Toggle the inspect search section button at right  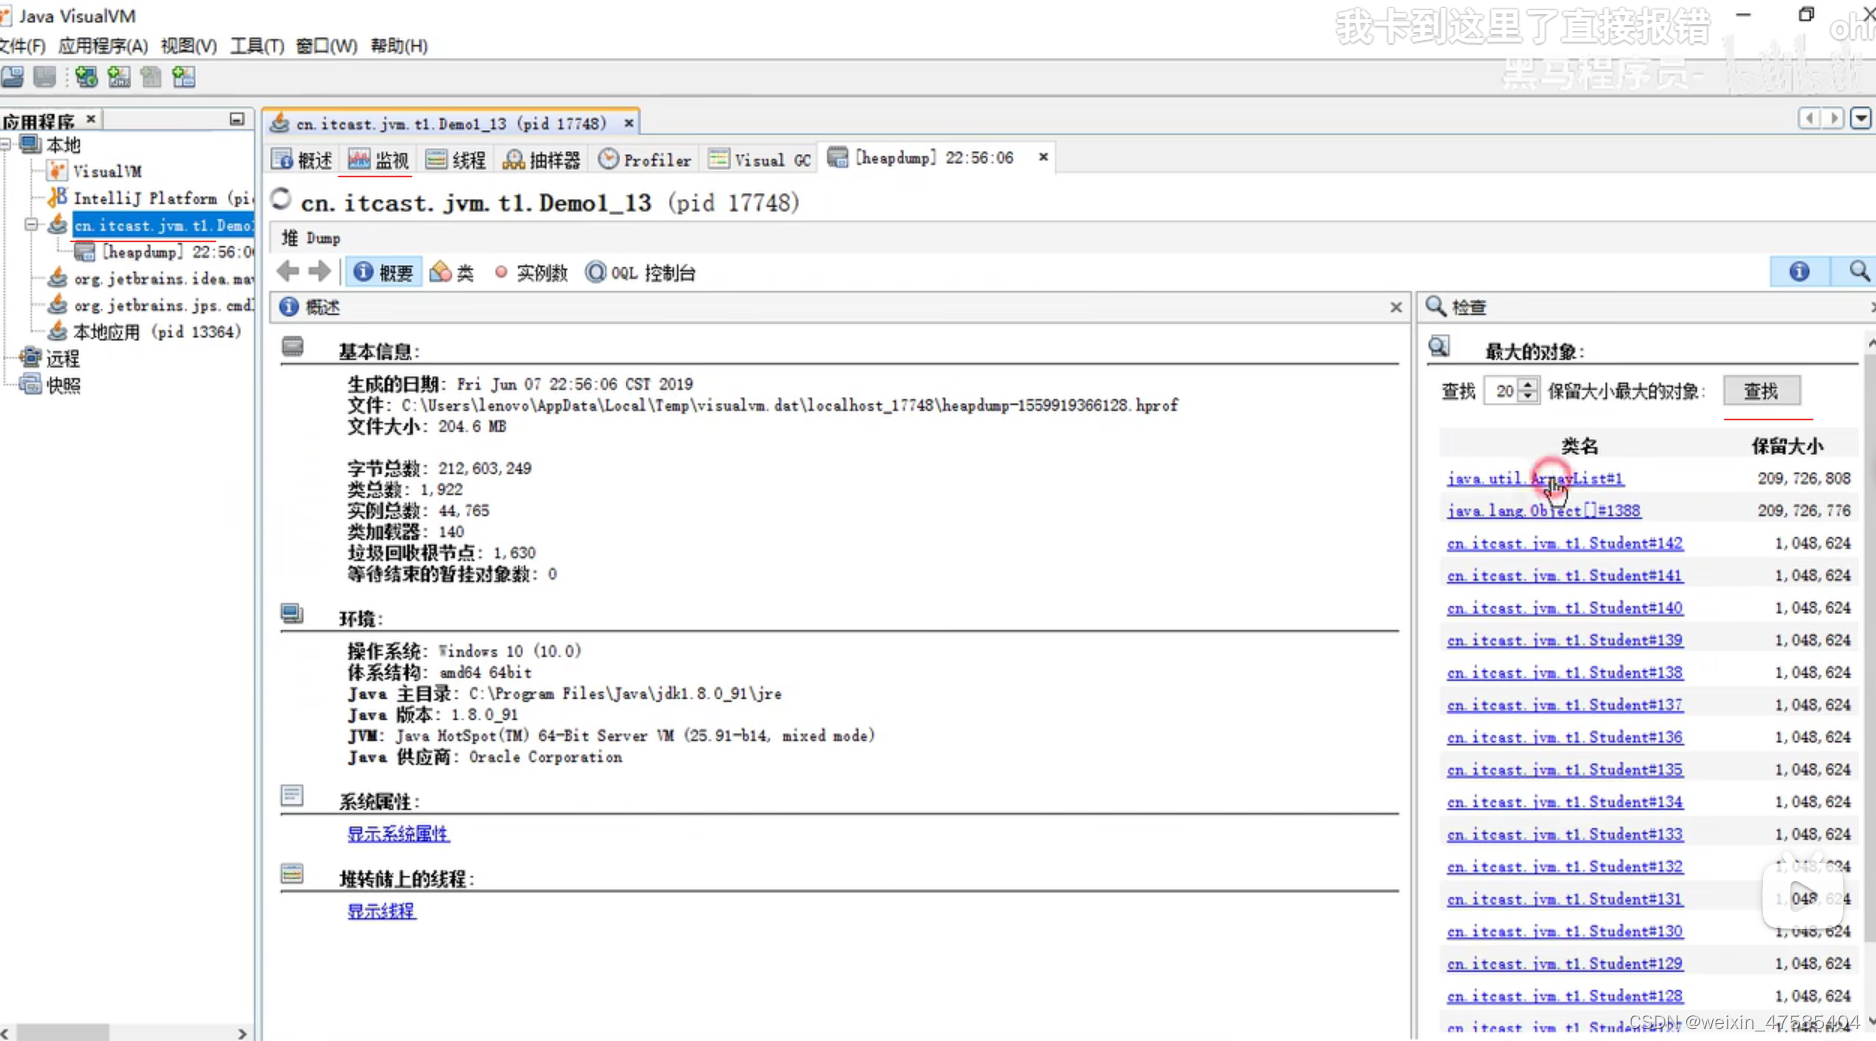(1858, 271)
